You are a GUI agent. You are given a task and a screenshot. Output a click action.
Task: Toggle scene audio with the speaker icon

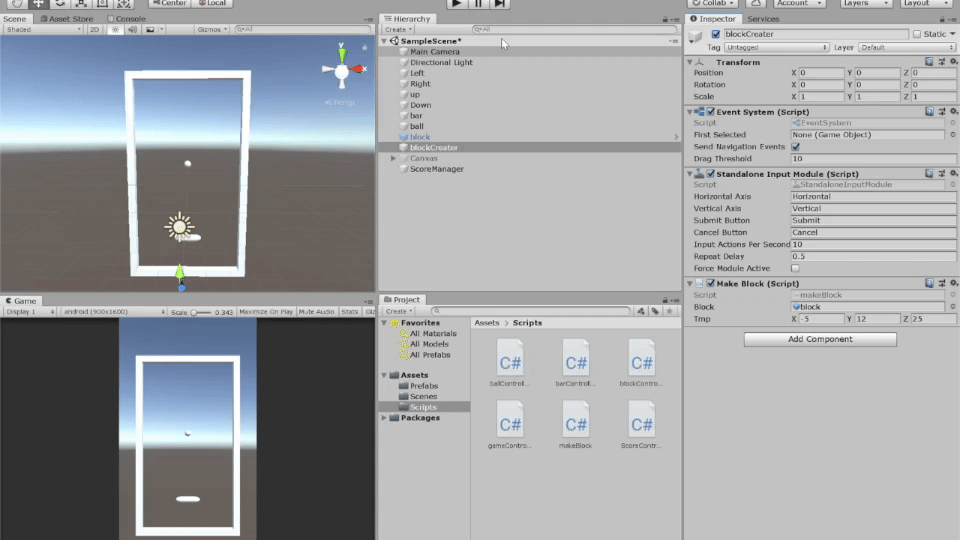(x=132, y=30)
